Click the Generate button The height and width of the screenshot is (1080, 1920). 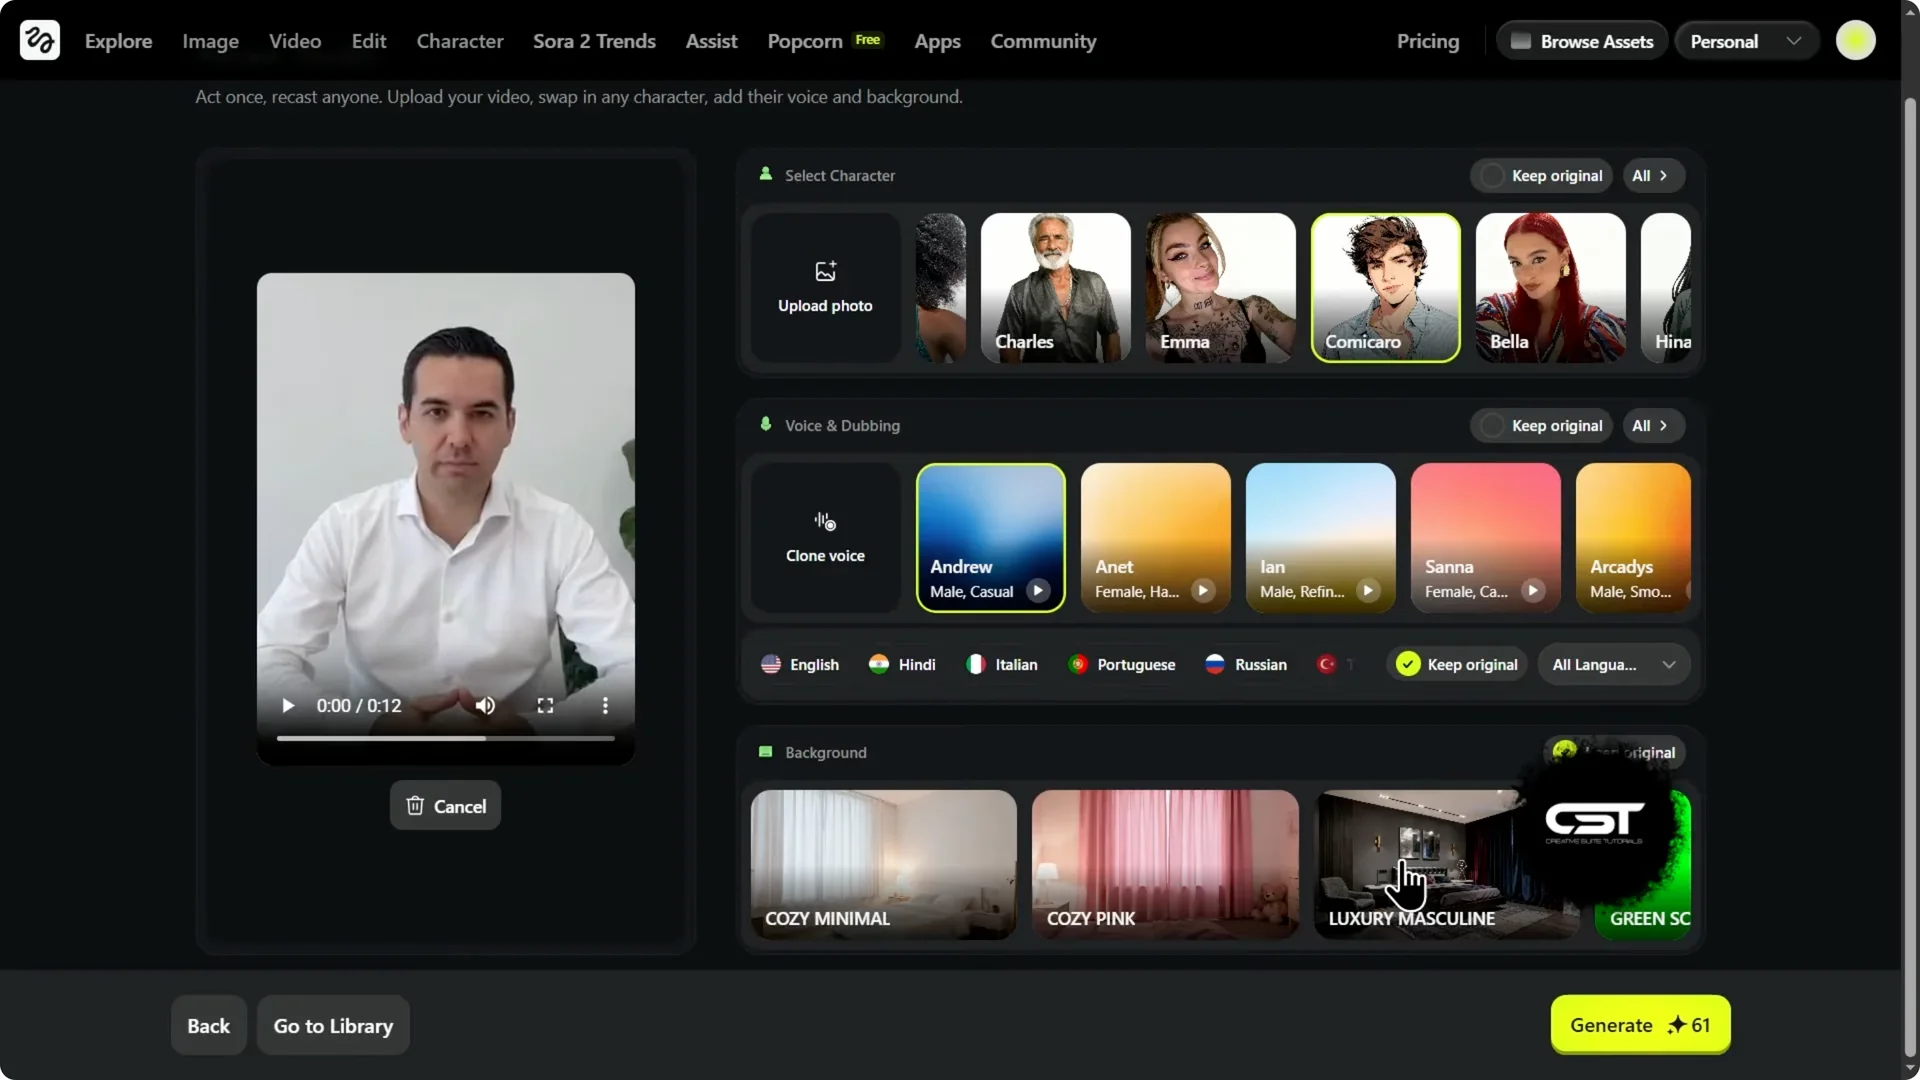pos(1639,1024)
